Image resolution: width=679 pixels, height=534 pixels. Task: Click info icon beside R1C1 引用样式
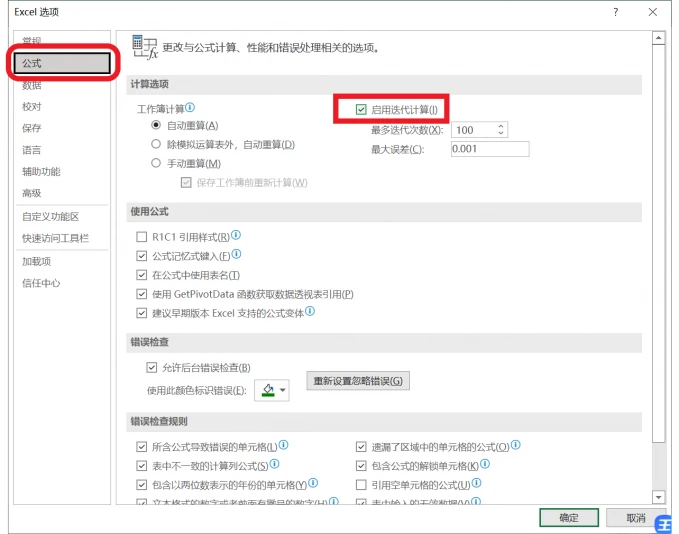(x=236, y=235)
